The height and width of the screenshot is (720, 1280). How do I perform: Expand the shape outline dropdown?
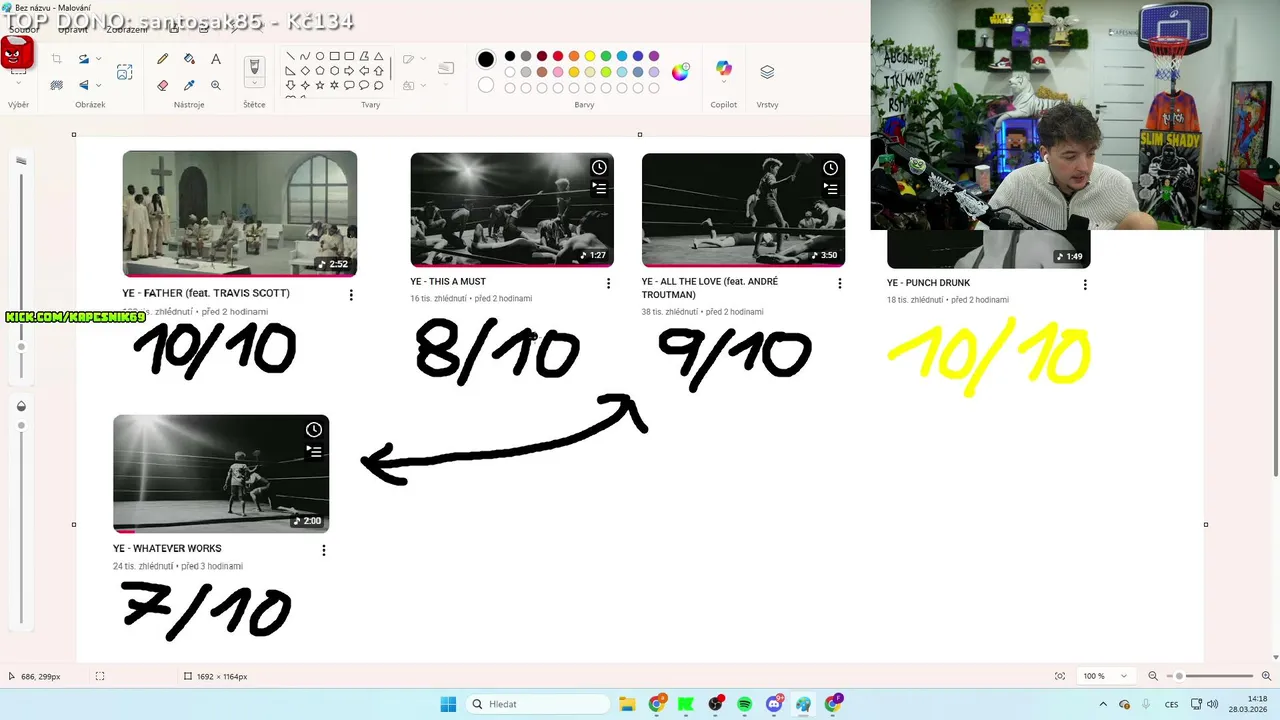(x=424, y=59)
